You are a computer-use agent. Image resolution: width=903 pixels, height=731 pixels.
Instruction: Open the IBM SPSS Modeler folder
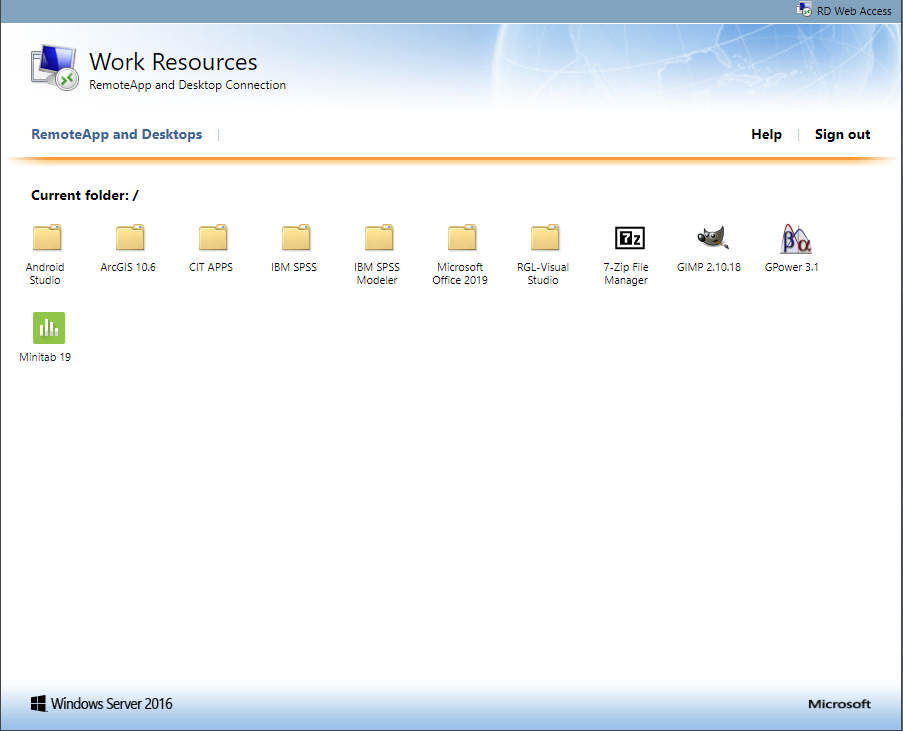[x=378, y=238]
